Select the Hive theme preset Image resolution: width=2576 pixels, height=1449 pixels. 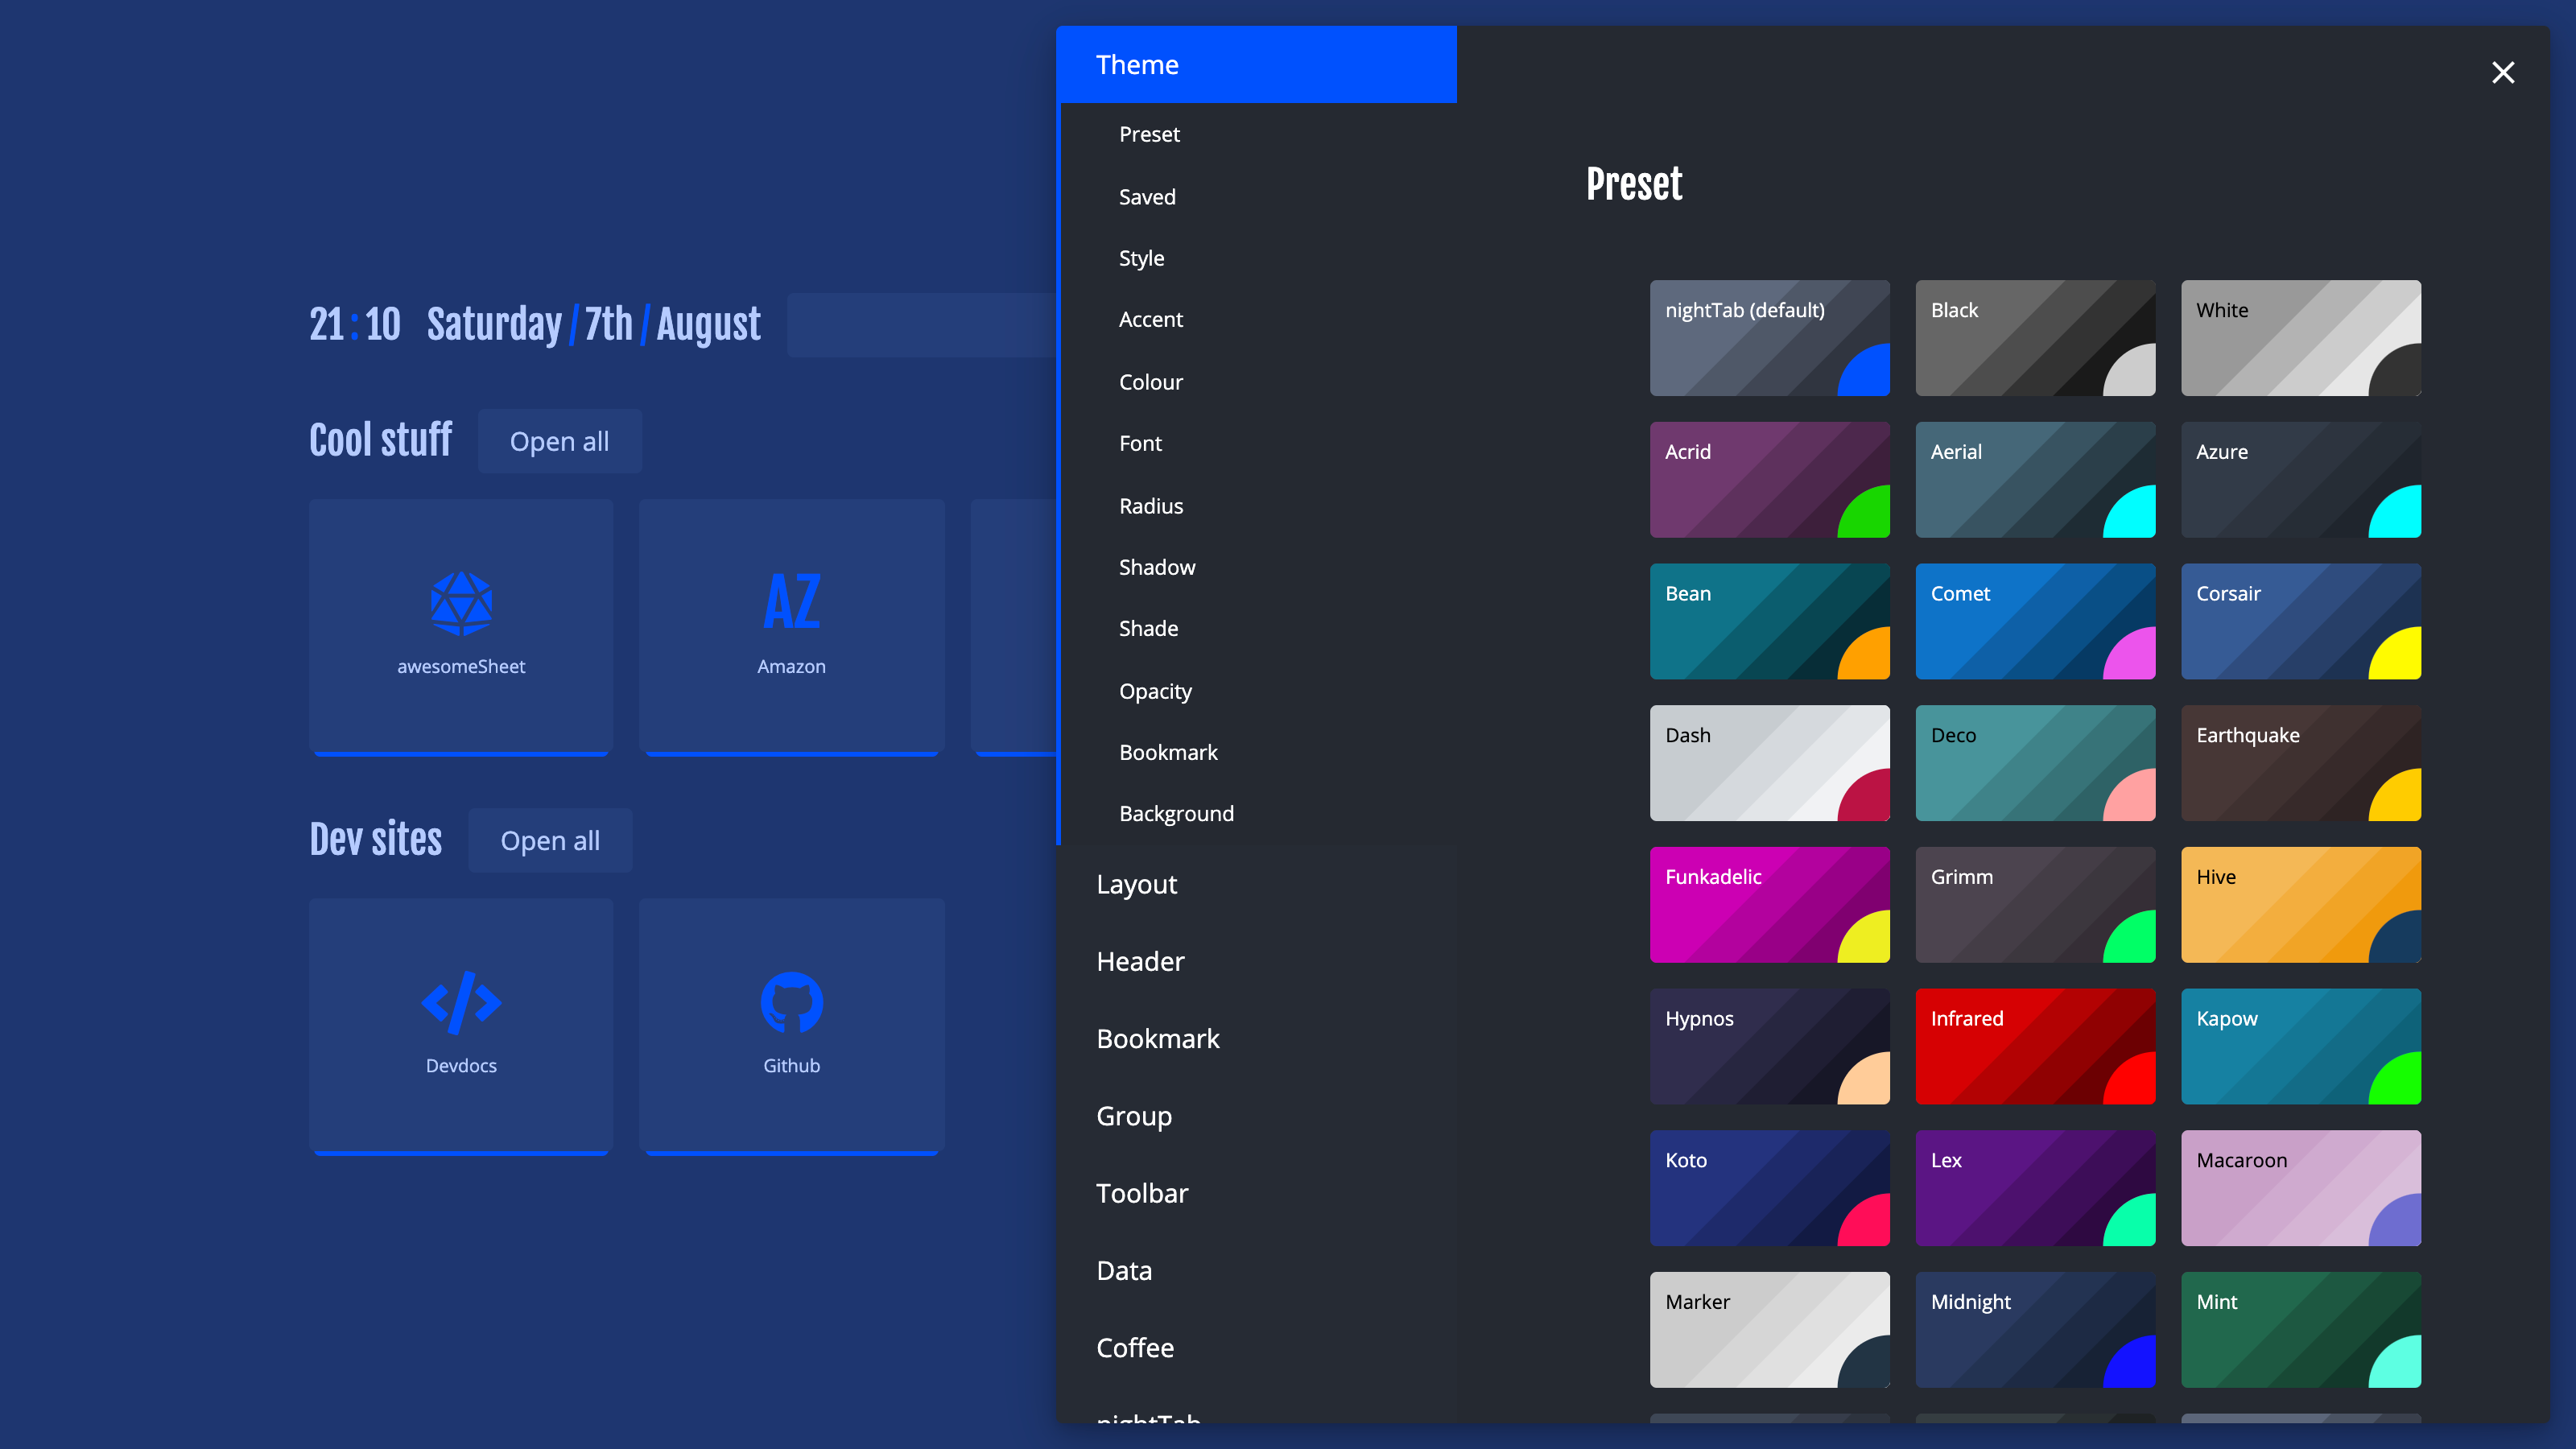pos(2300,905)
